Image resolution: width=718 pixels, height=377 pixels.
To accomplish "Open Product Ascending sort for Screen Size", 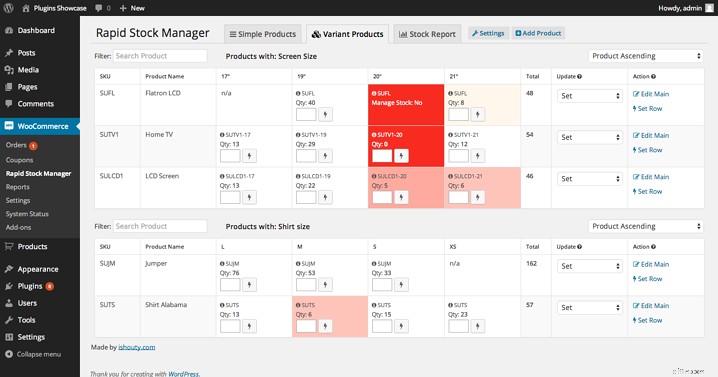I will click(x=646, y=56).
